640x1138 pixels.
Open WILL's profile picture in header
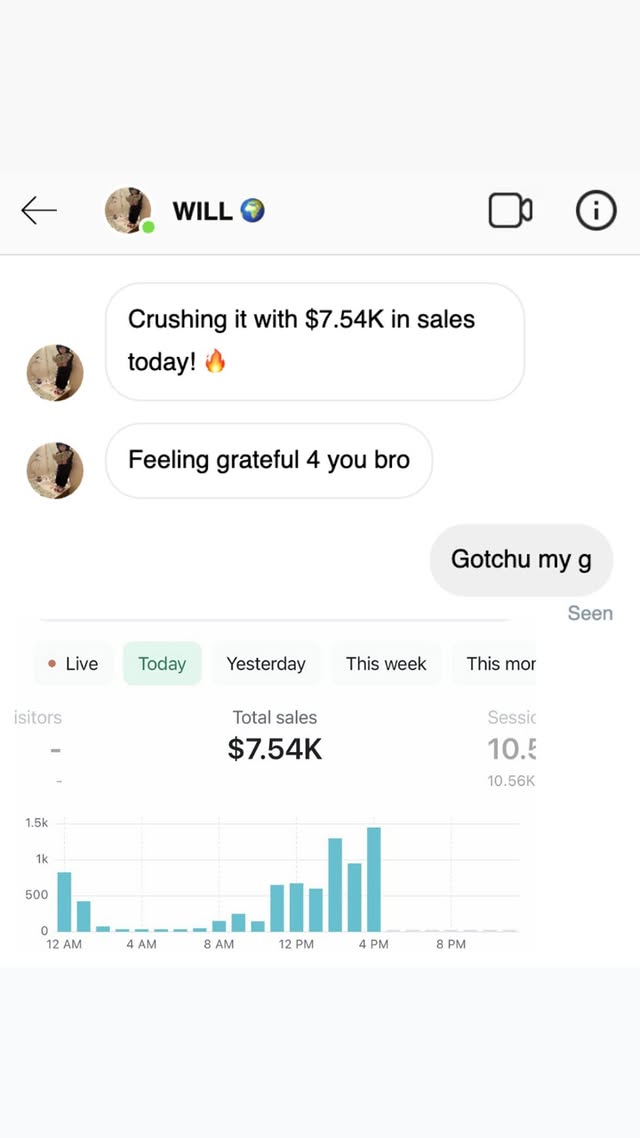point(129,210)
